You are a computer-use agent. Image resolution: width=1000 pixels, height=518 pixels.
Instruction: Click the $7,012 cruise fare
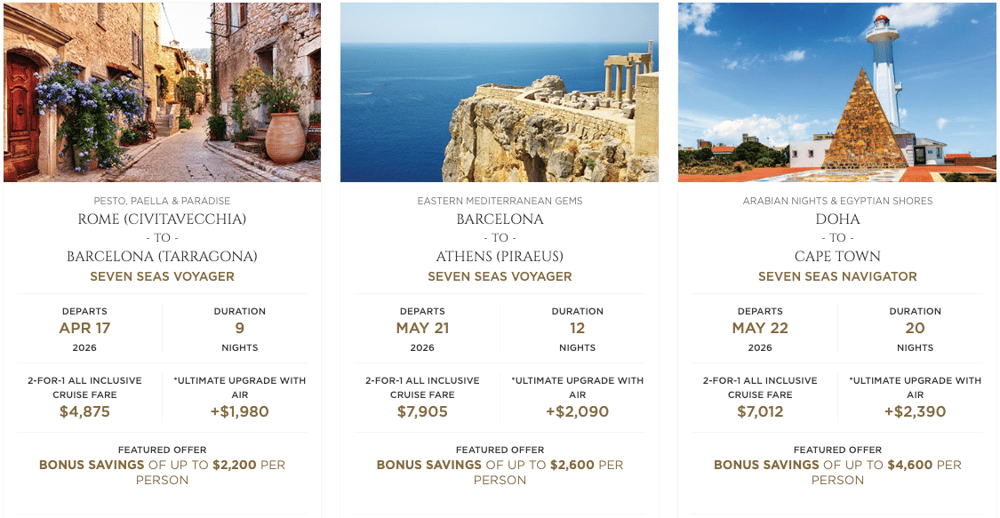(760, 412)
